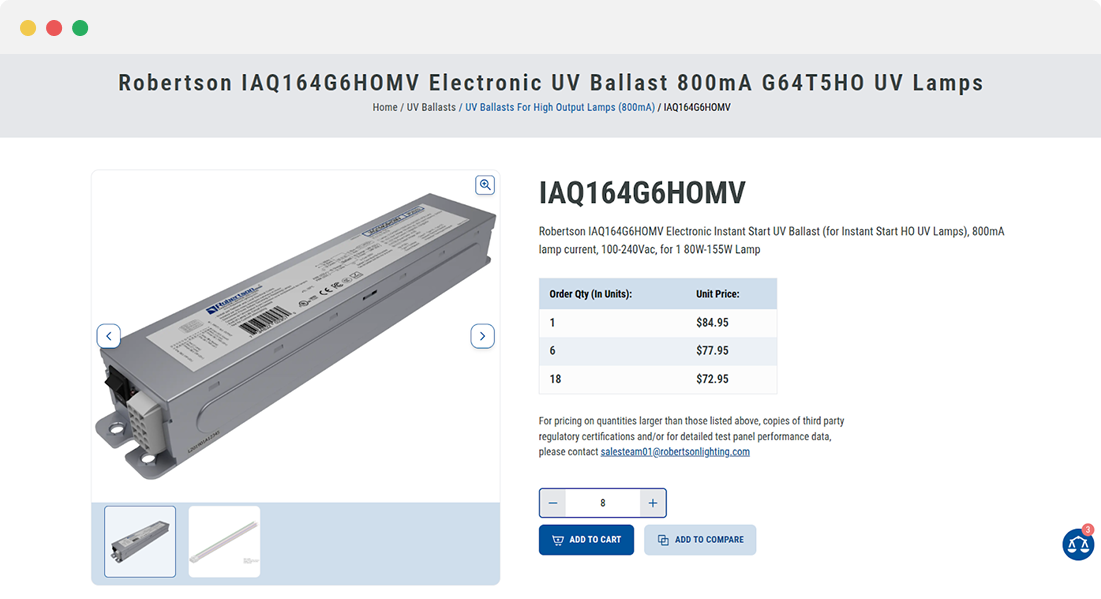The height and width of the screenshot is (599, 1101).
Task: Add the ballast to cart
Action: pyautogui.click(x=586, y=540)
